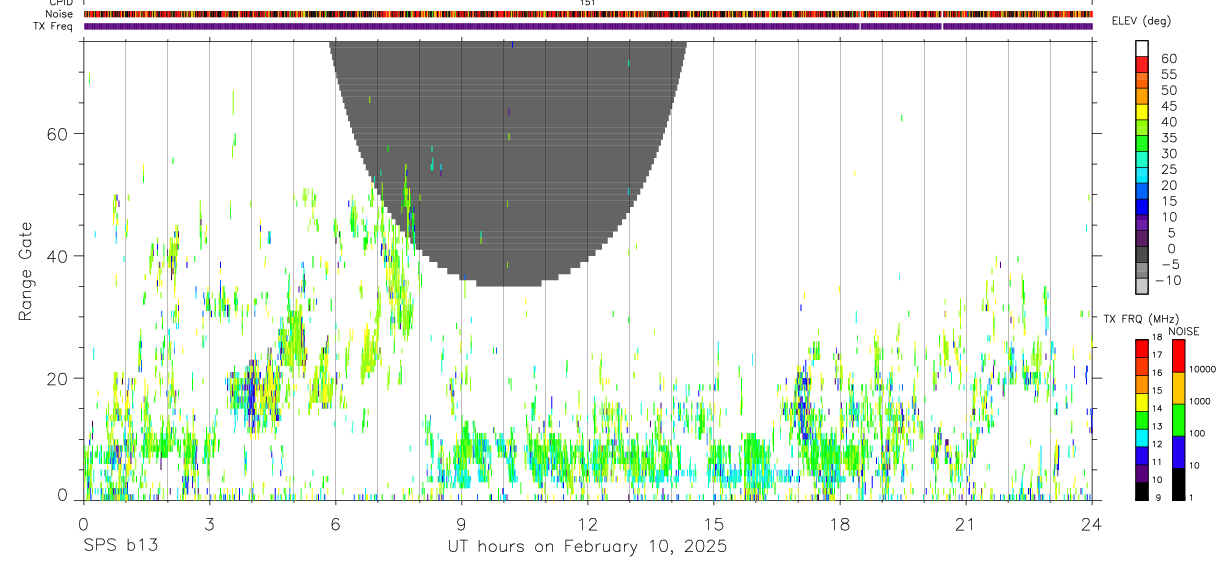Click the multicolored Noise strip bar

[588, 14]
